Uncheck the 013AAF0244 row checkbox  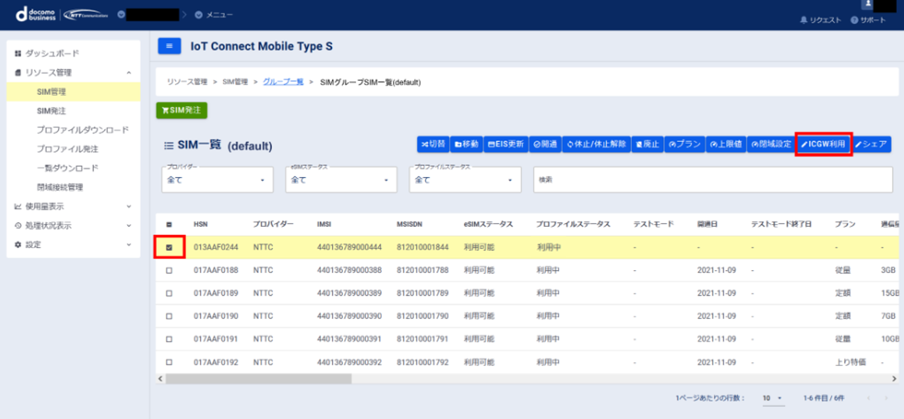click(168, 247)
